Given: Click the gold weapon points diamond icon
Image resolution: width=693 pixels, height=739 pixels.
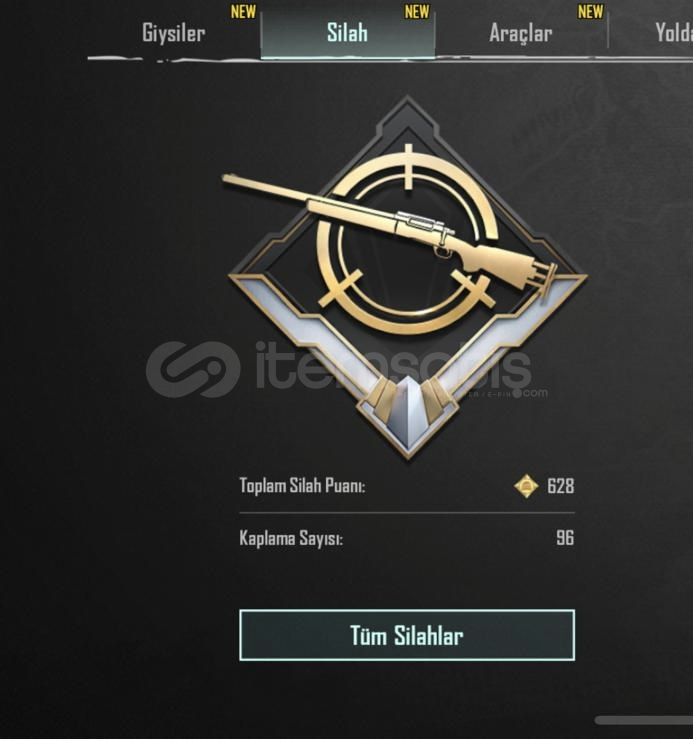Looking at the screenshot, I should click(526, 486).
